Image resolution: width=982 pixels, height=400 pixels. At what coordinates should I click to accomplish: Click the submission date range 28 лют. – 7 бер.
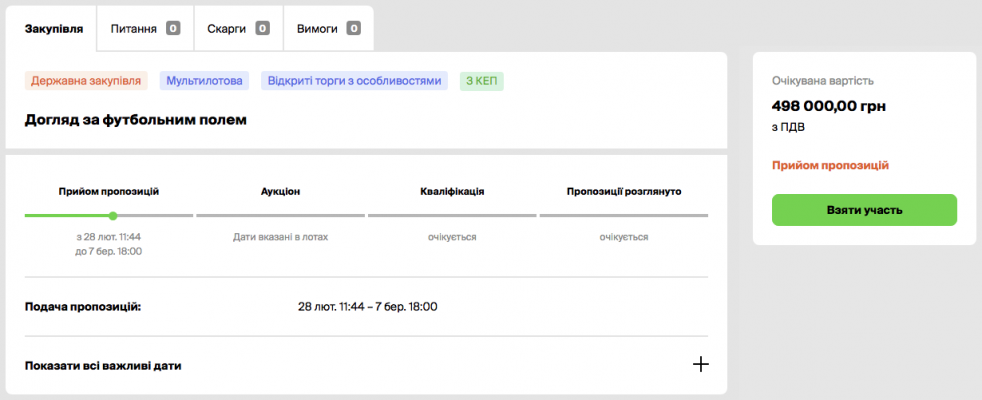point(367,306)
